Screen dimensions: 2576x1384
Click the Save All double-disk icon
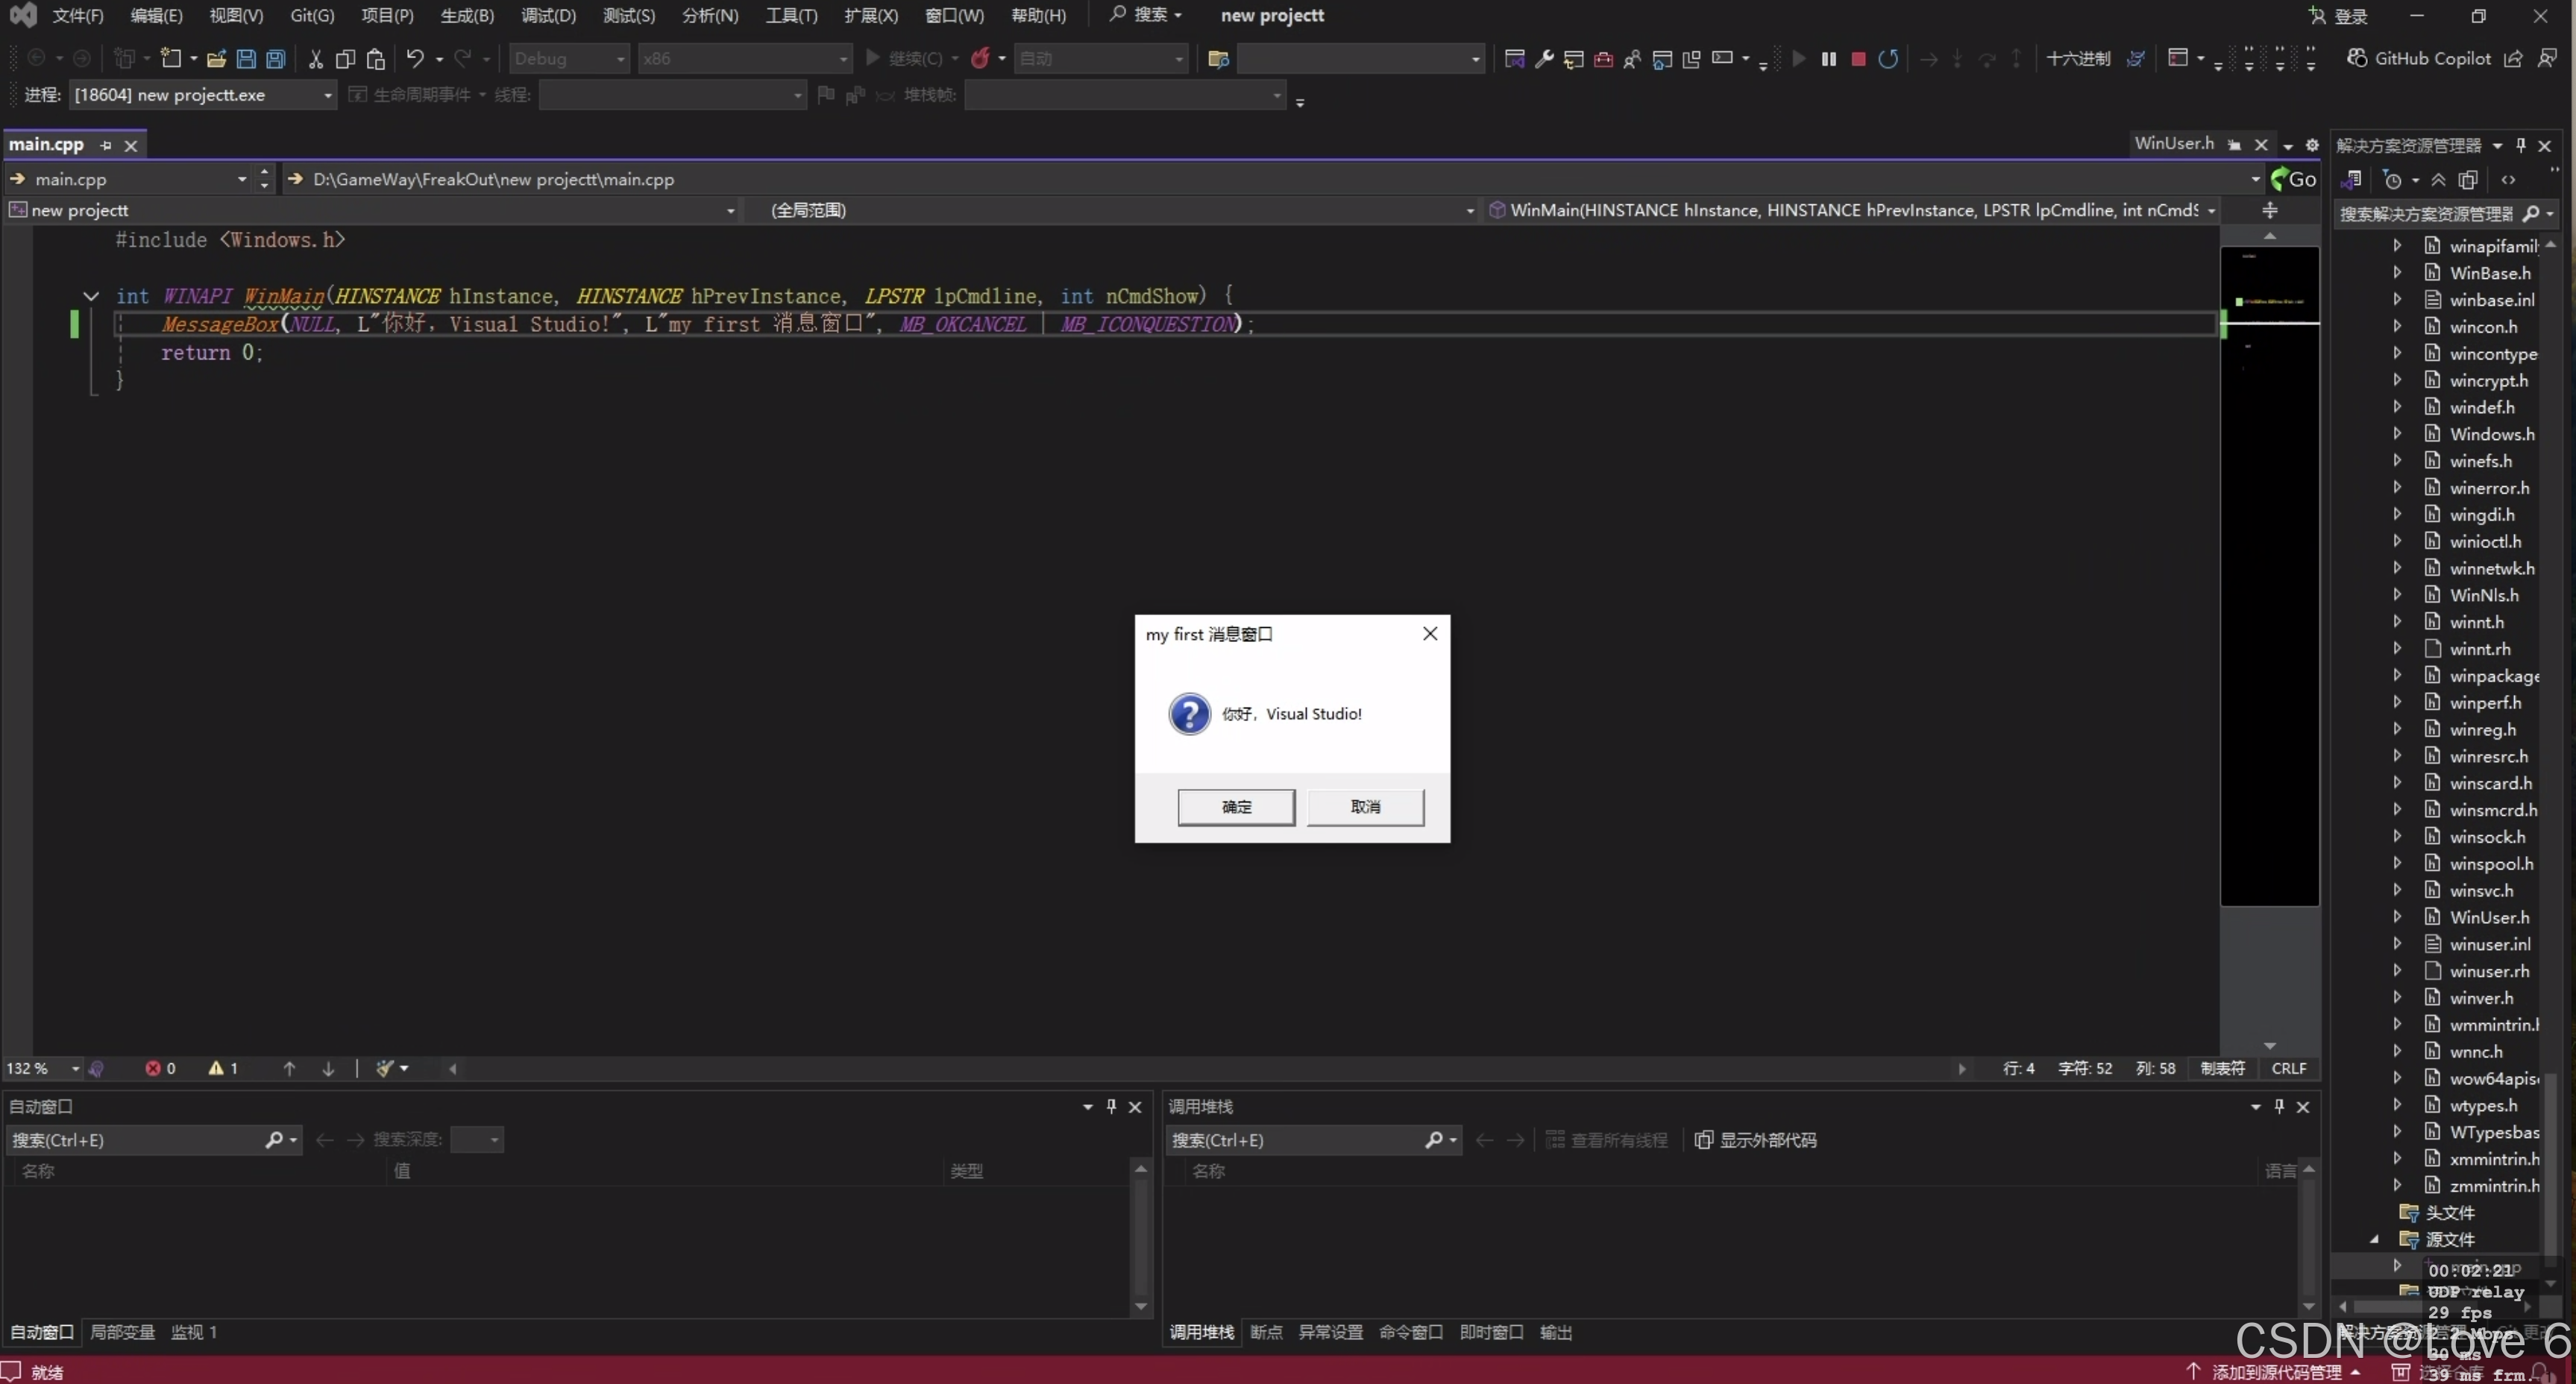coord(275,59)
